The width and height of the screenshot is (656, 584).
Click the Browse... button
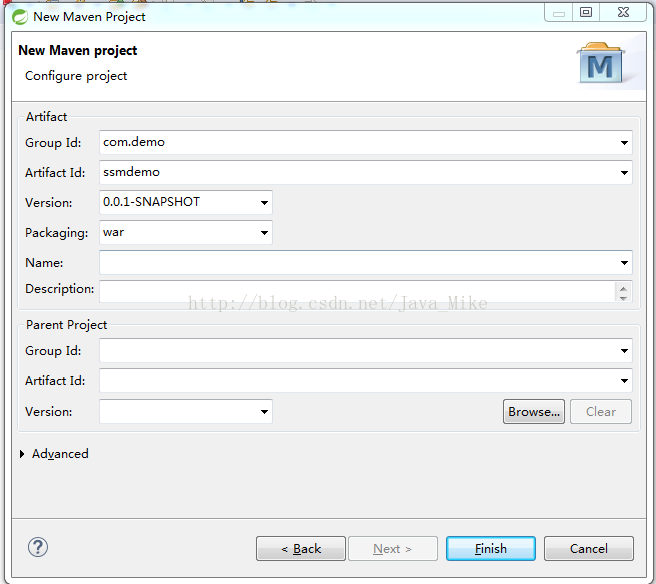click(x=534, y=412)
